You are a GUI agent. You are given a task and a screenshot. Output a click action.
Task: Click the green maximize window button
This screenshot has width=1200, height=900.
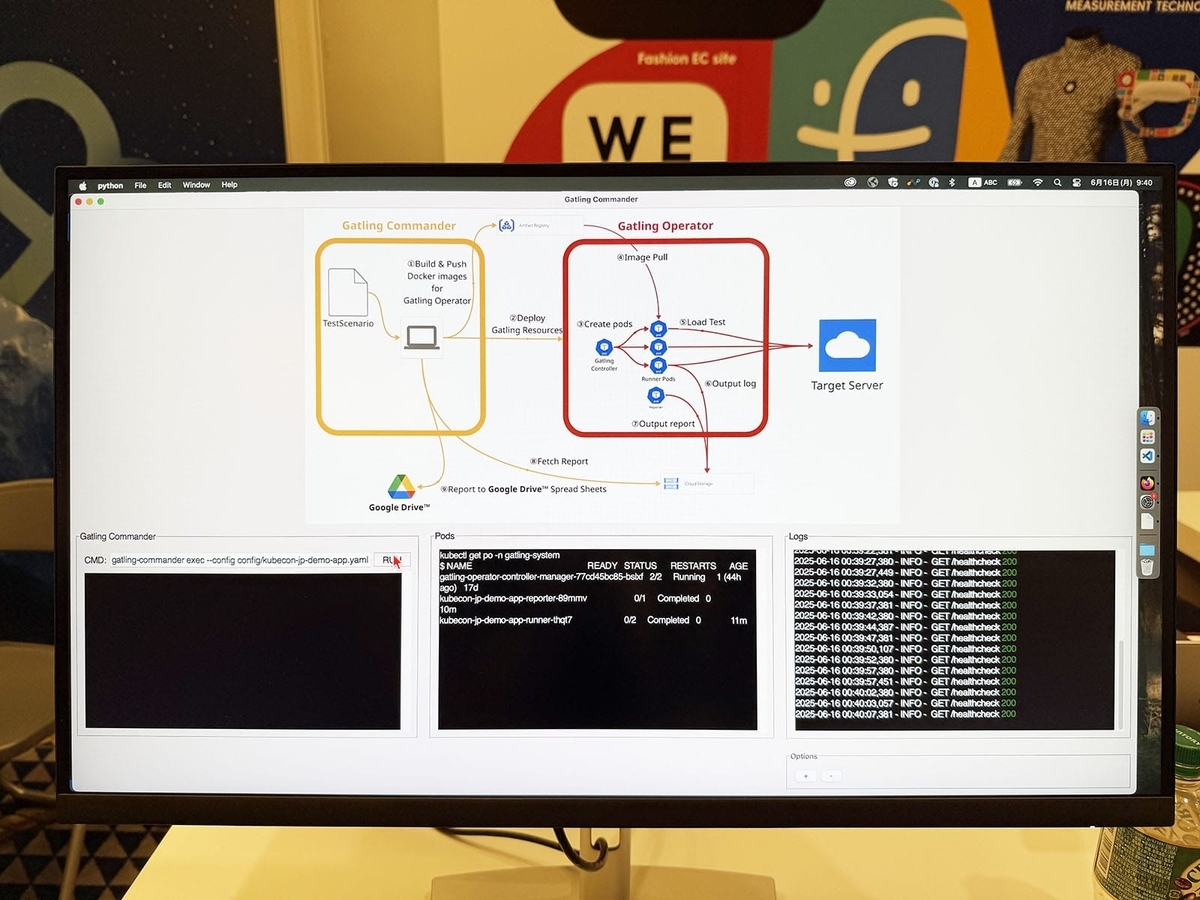coord(100,201)
